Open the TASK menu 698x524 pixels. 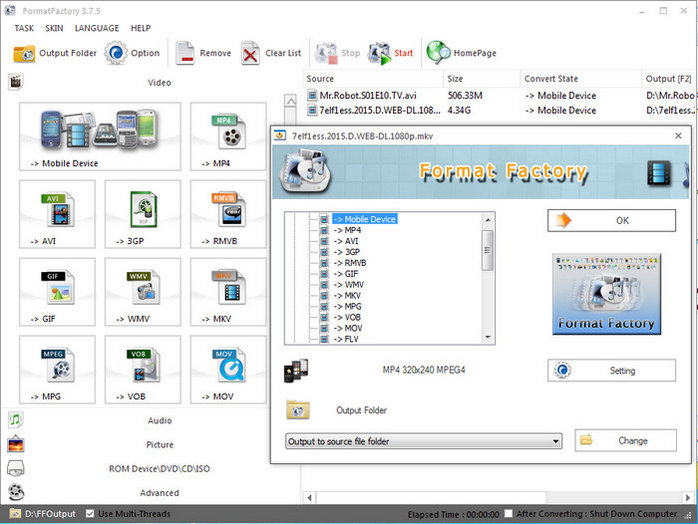point(24,28)
